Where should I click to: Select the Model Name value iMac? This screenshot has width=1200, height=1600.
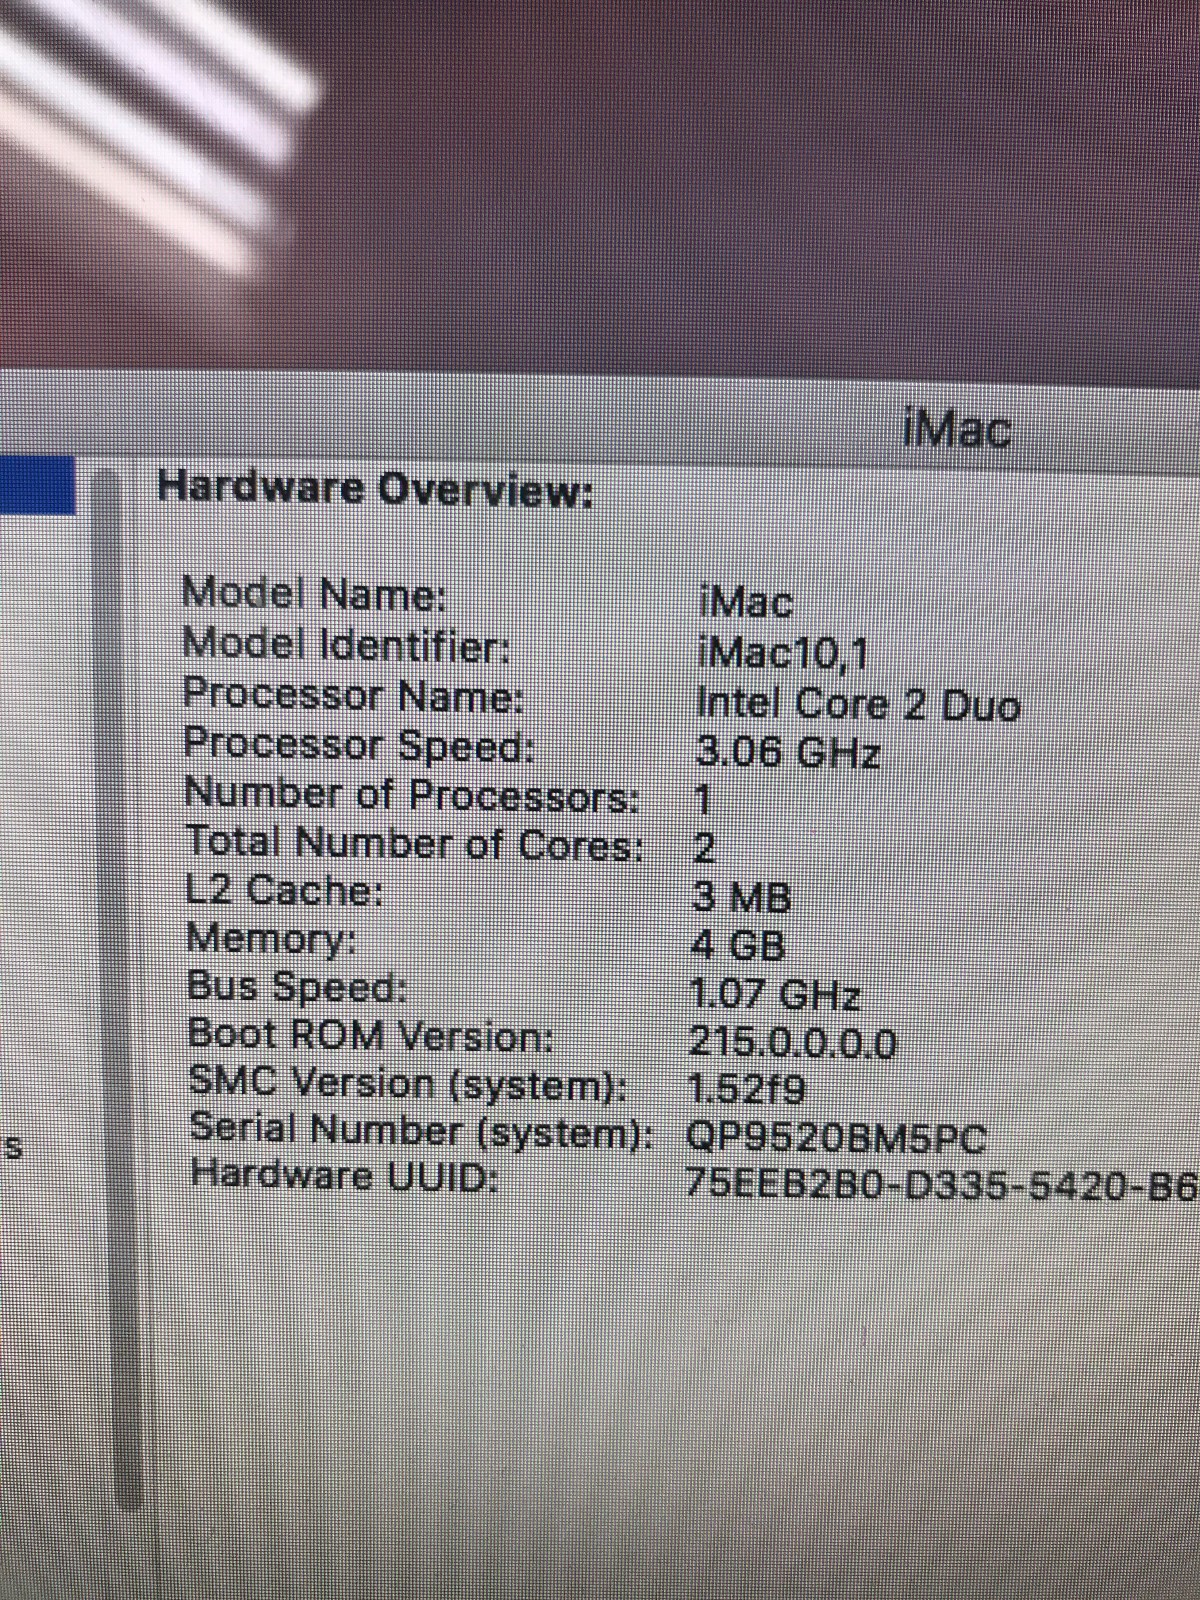746,603
